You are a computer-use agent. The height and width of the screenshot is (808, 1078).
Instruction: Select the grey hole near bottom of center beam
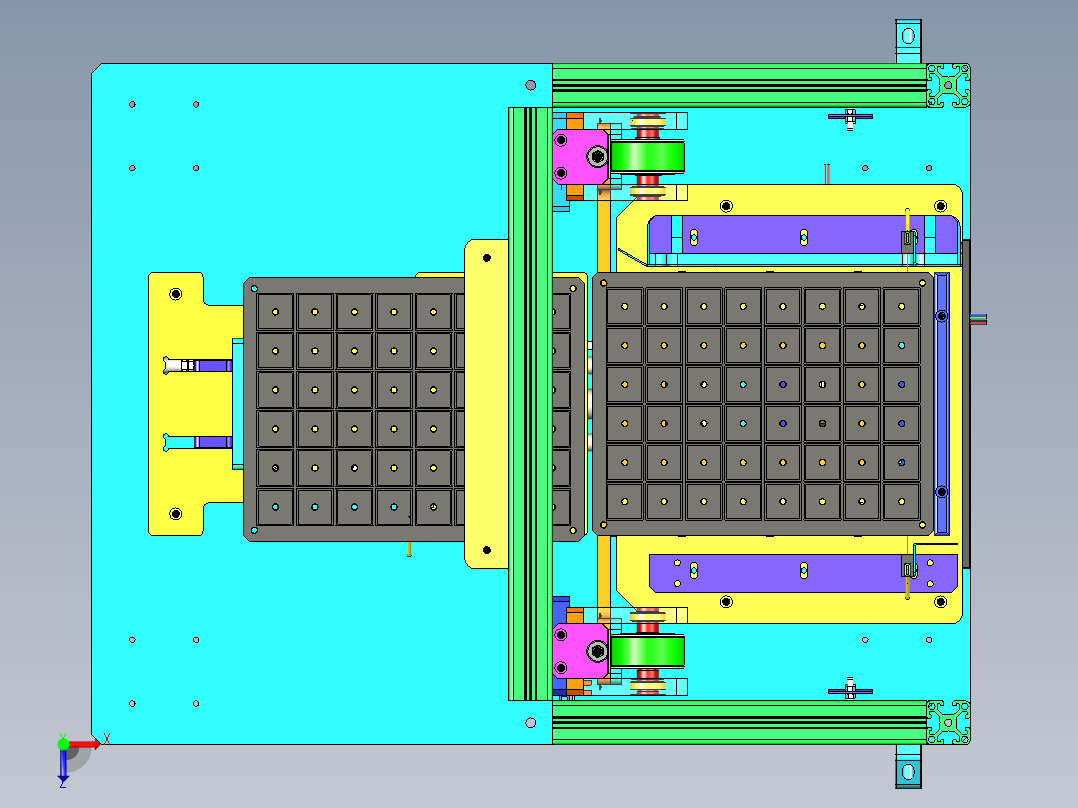point(531,723)
